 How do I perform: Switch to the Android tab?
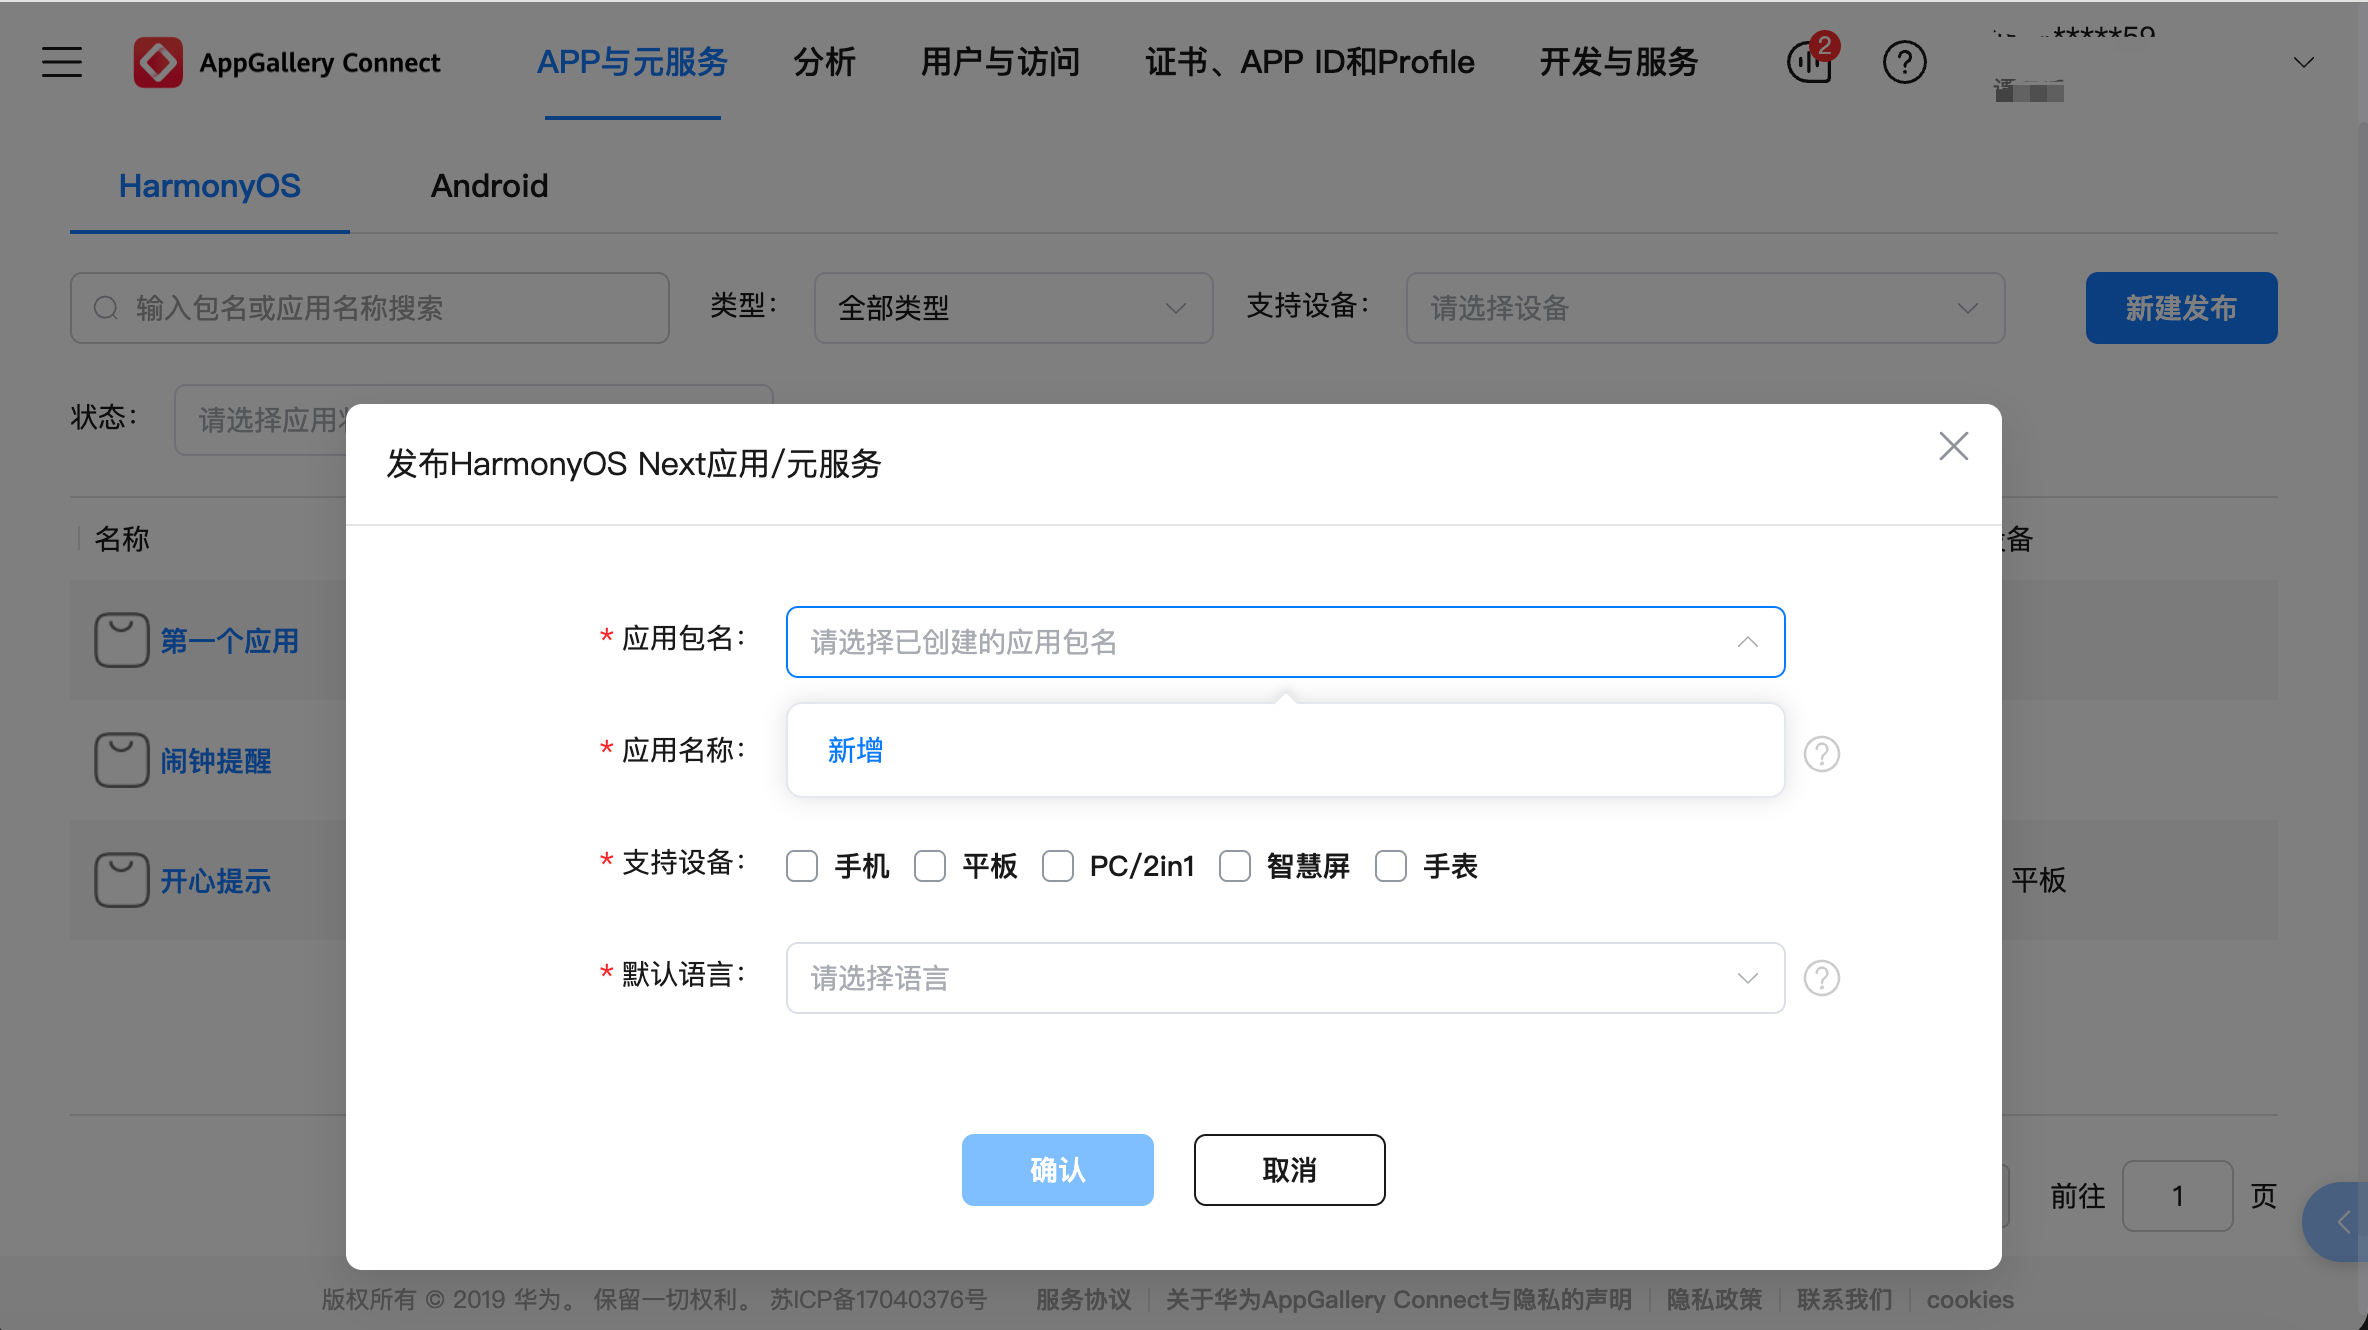click(x=489, y=186)
